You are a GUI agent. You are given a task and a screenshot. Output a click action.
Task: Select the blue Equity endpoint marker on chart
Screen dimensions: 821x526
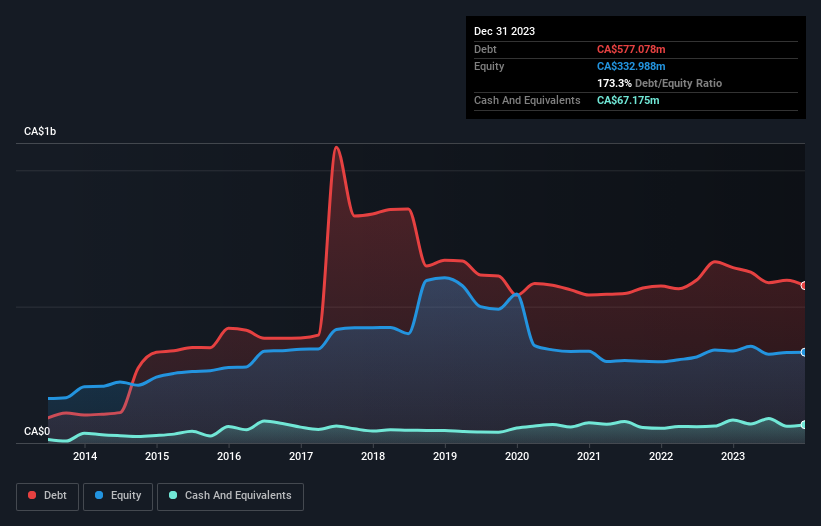(804, 352)
